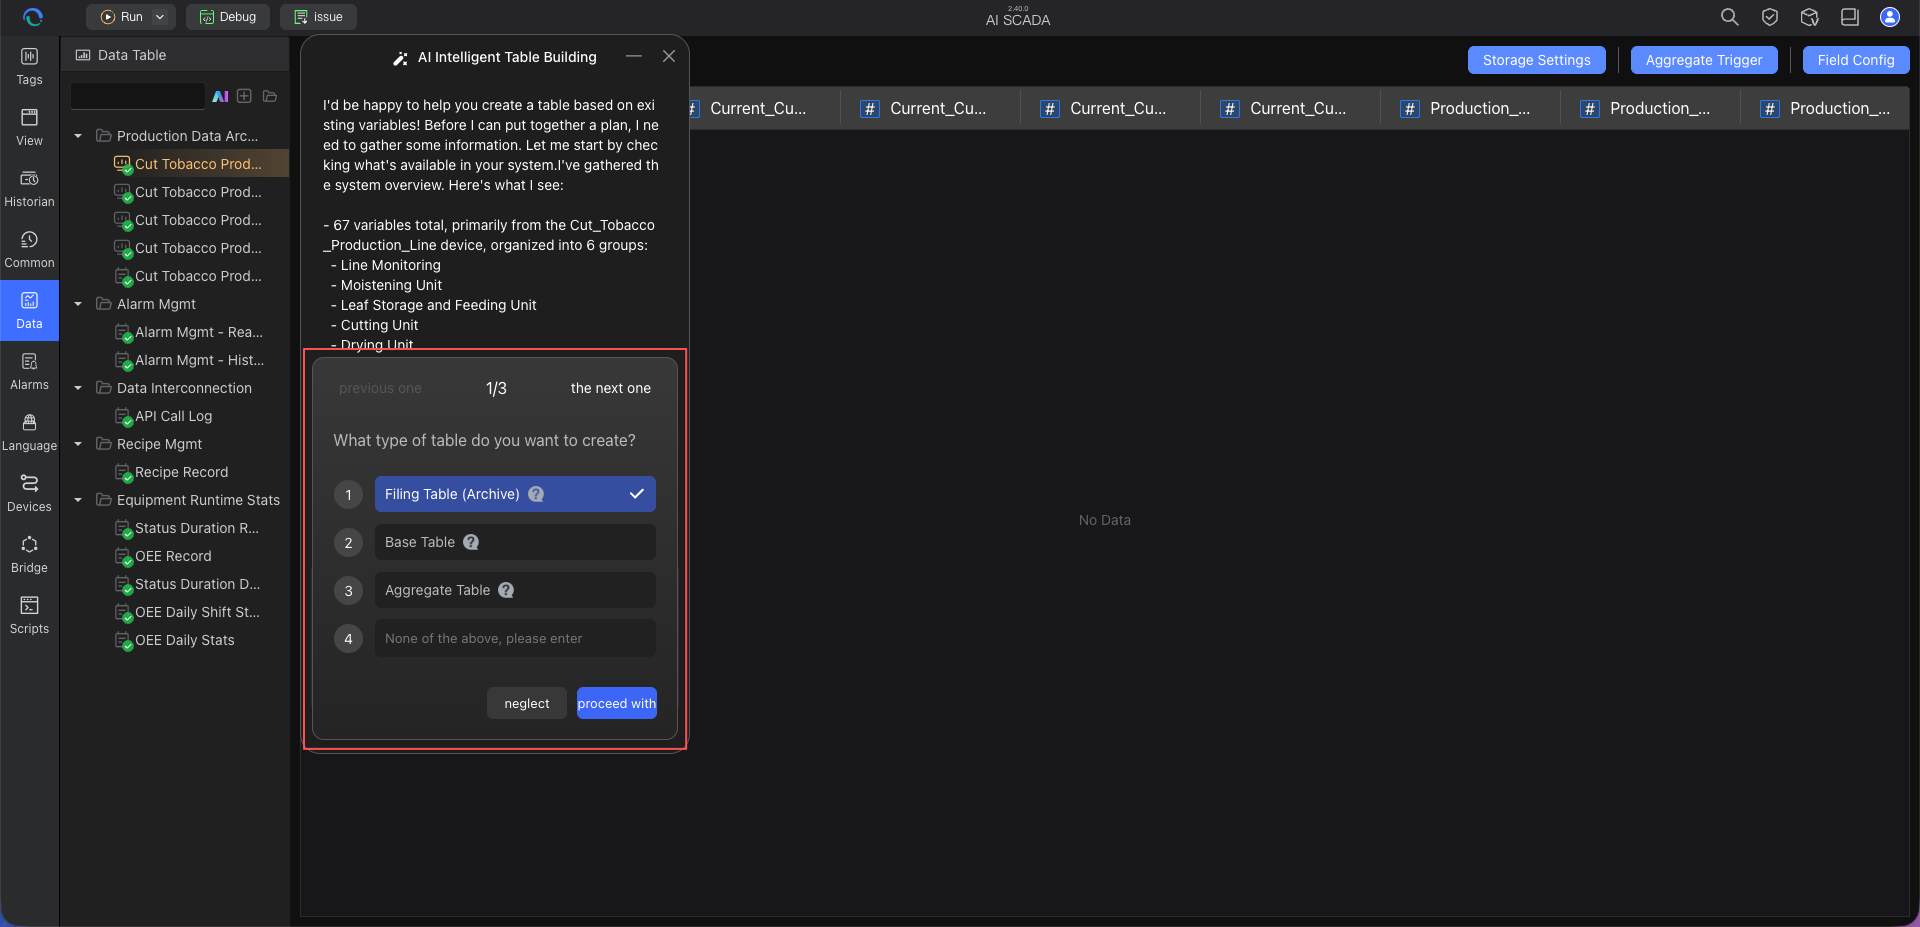Close the AI Intelligent Table Building dialog
1920x927 pixels.
point(669,56)
